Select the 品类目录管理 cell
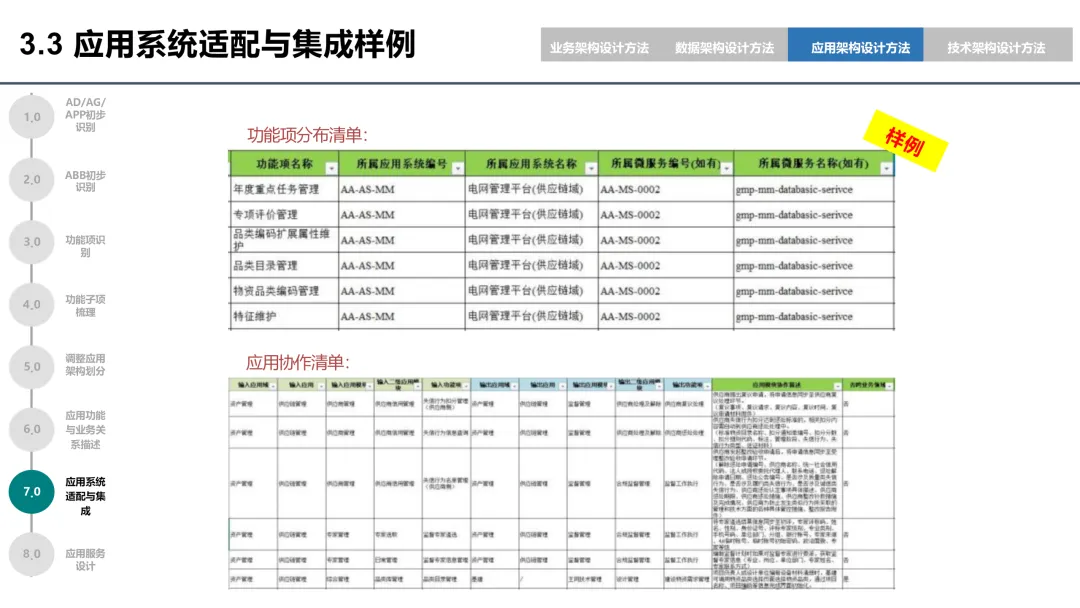 (284, 265)
